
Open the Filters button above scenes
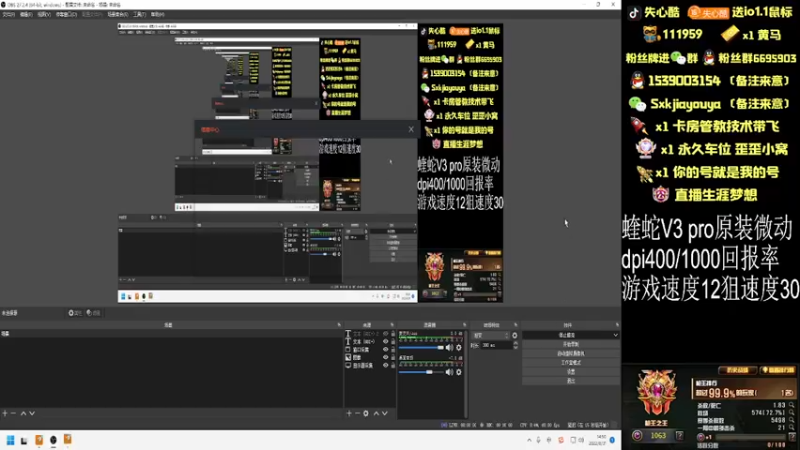[93, 313]
